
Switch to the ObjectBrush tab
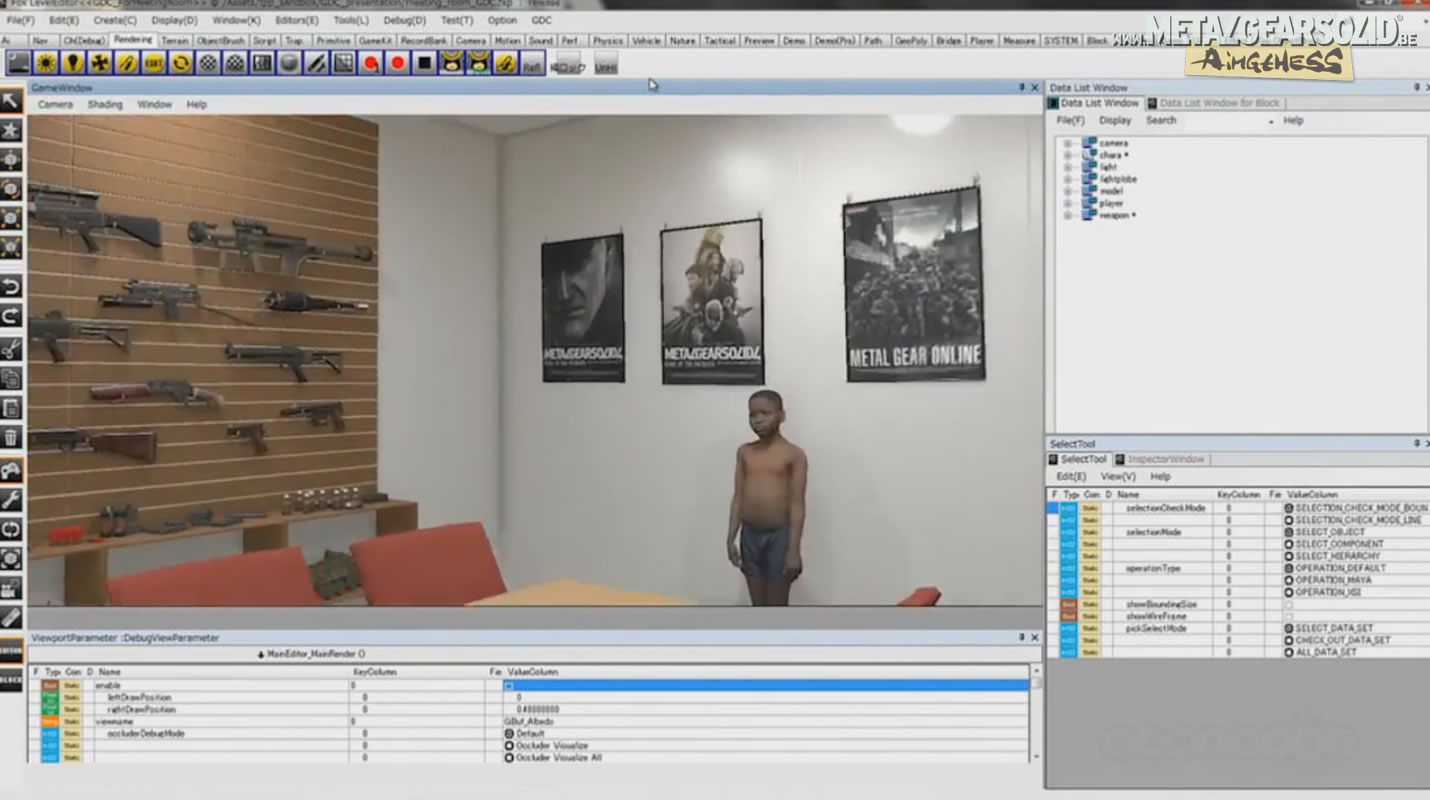(221, 41)
